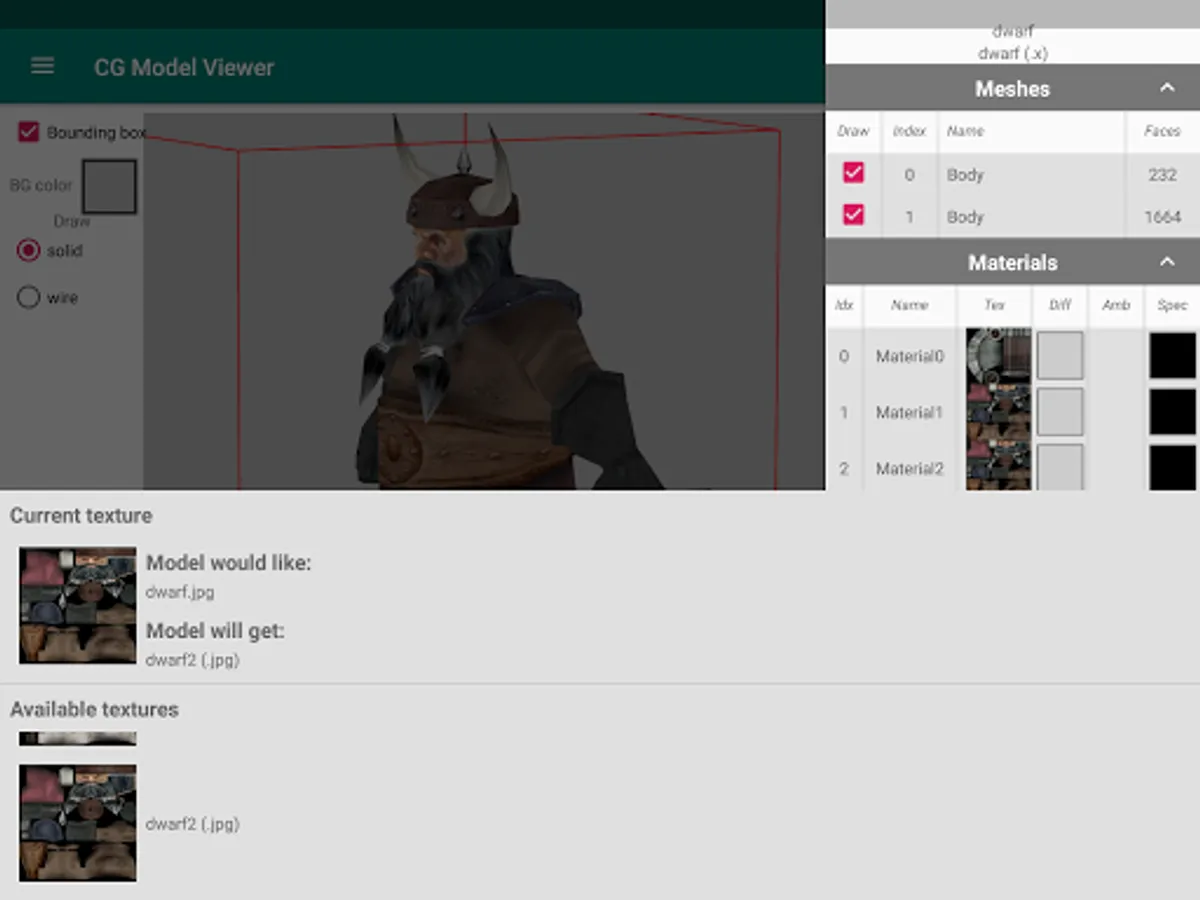The width and height of the screenshot is (1200, 900).
Task: Select Material0 name cell
Action: click(x=909, y=356)
